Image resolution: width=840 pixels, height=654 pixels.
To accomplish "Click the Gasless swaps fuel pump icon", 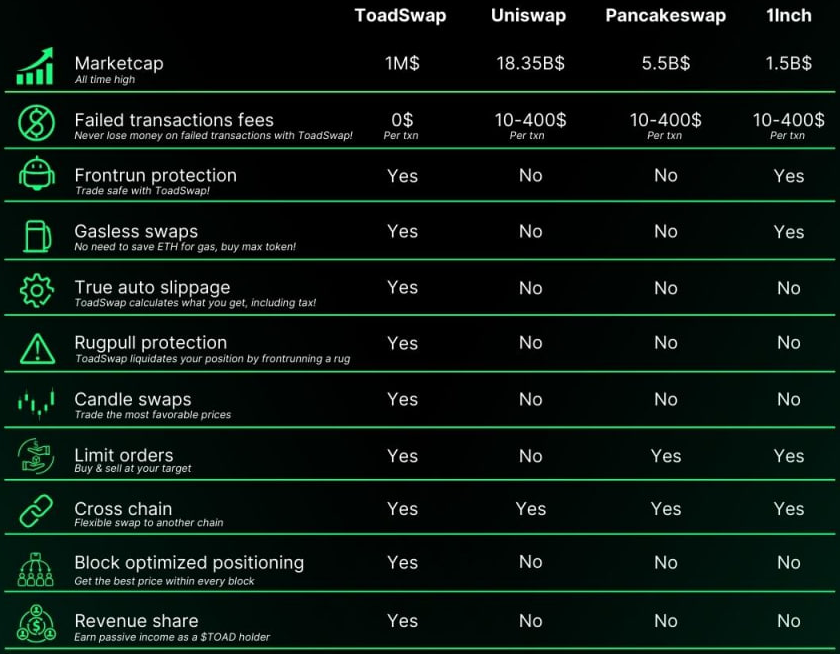I will [36, 235].
